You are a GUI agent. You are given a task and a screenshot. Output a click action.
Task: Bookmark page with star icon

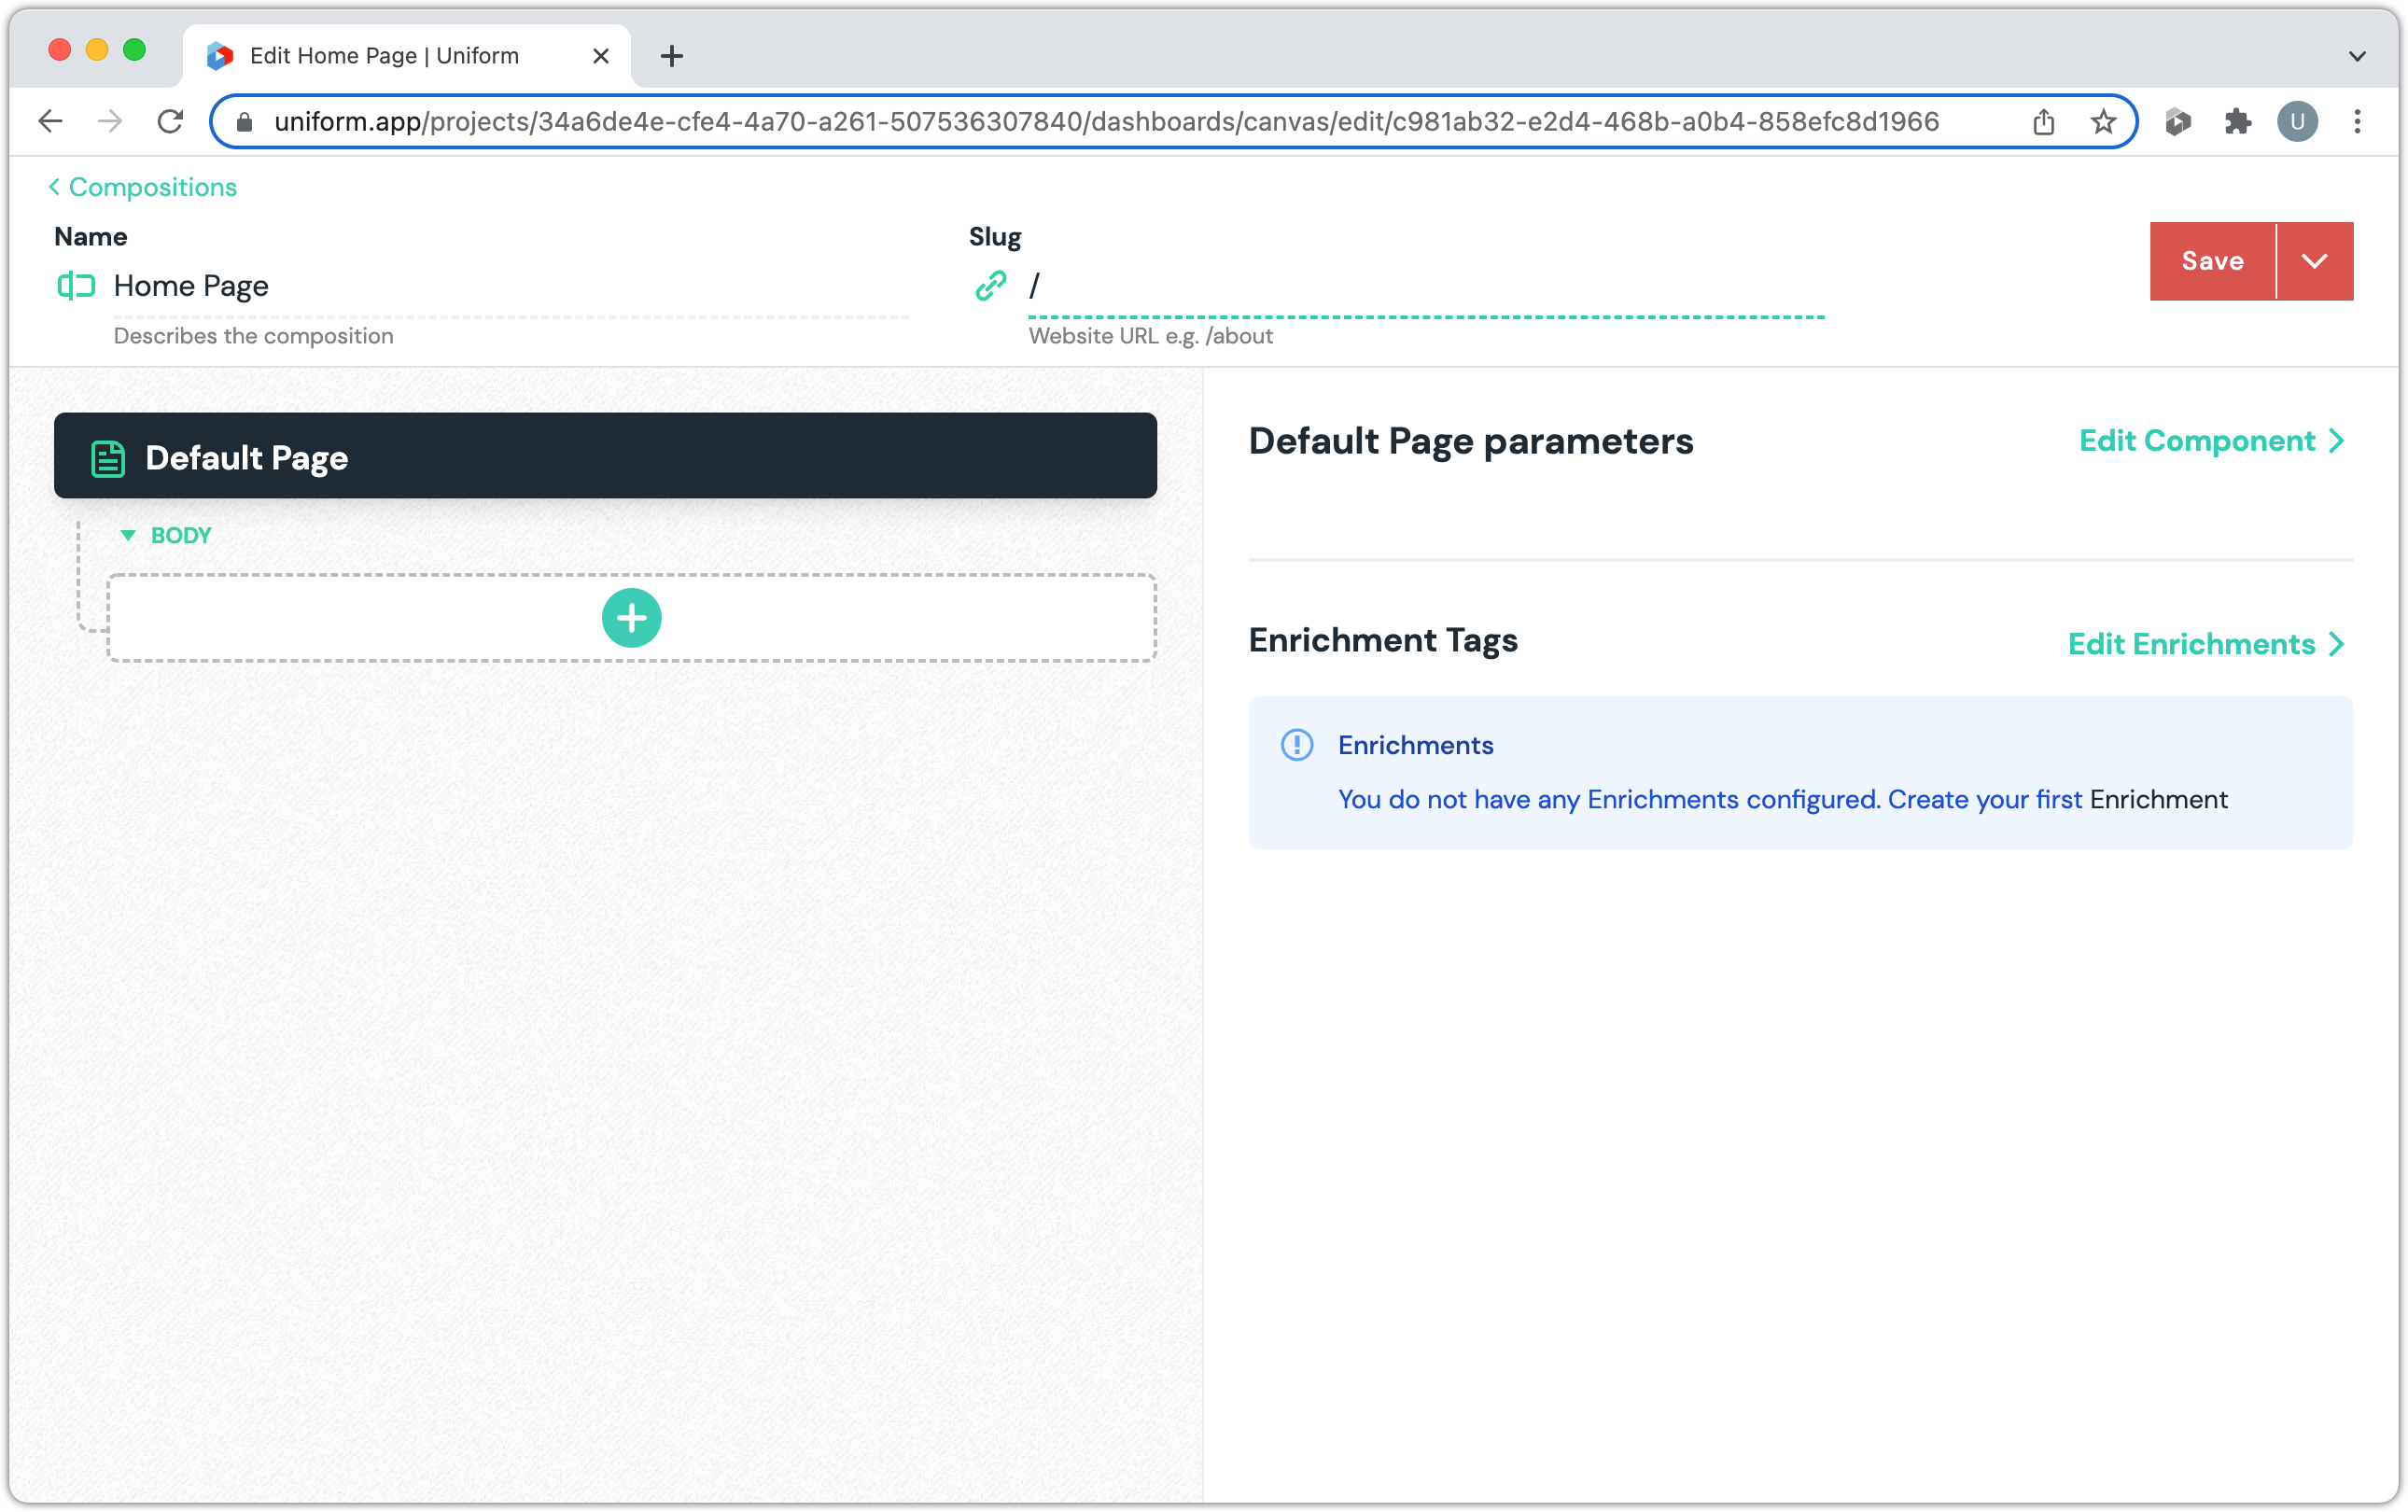click(x=2103, y=122)
